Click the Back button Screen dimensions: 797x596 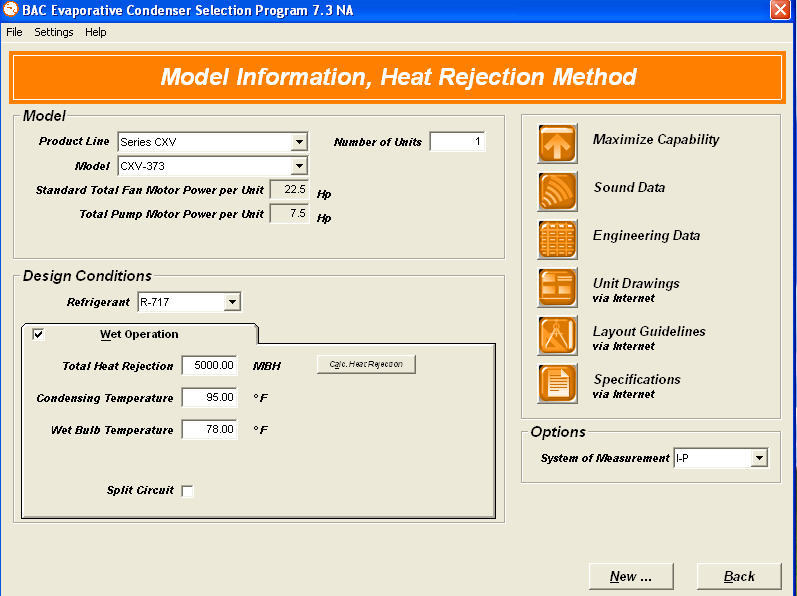(739, 576)
